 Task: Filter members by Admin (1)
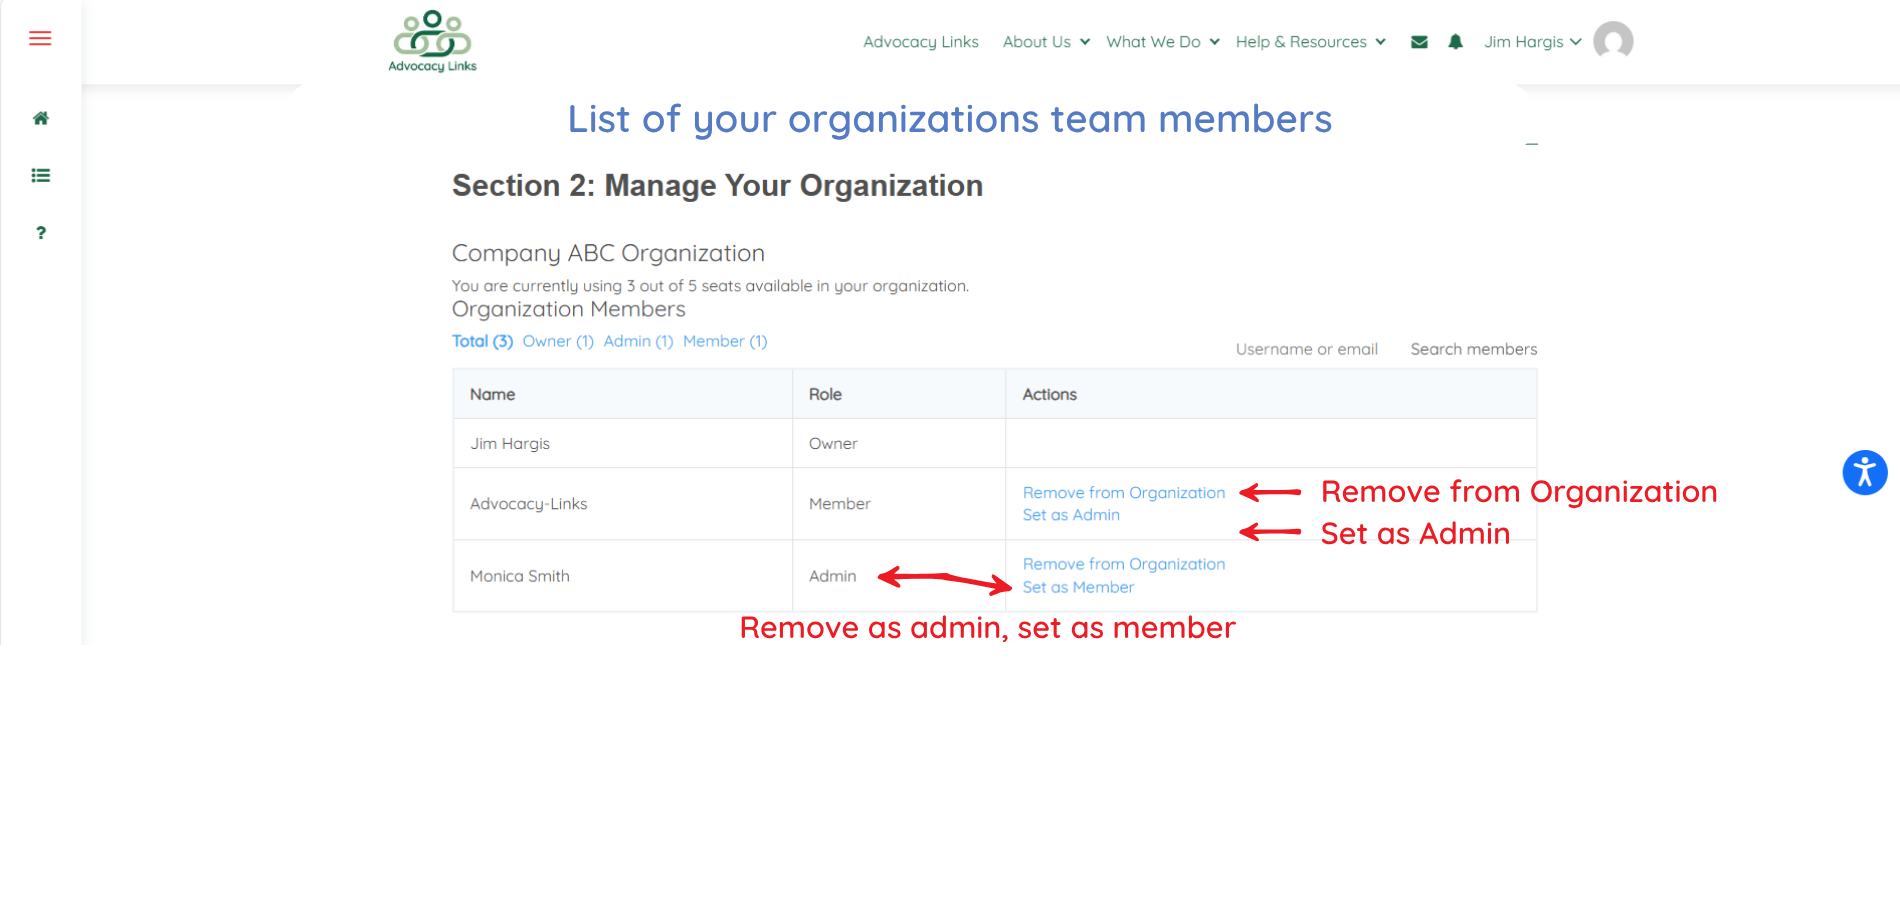coord(638,341)
